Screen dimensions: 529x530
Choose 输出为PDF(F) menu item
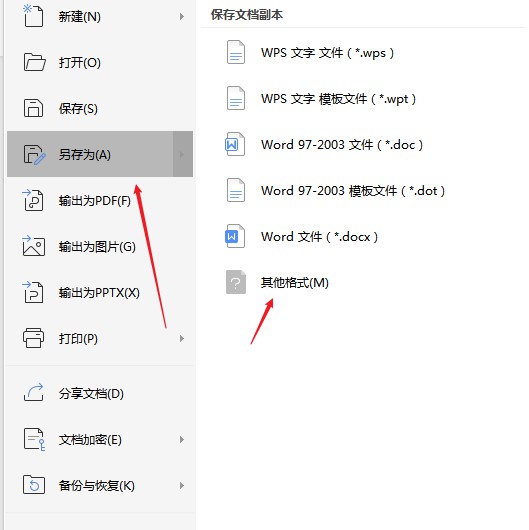coord(100,201)
